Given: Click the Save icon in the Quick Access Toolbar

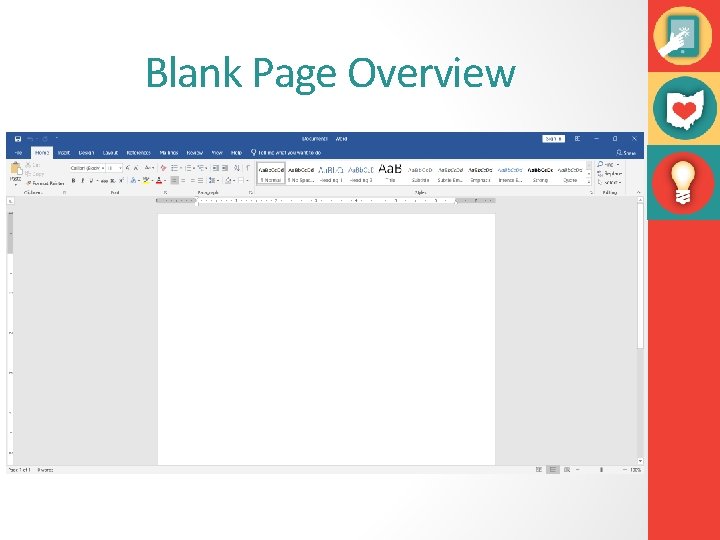Looking at the screenshot, I should (18, 139).
